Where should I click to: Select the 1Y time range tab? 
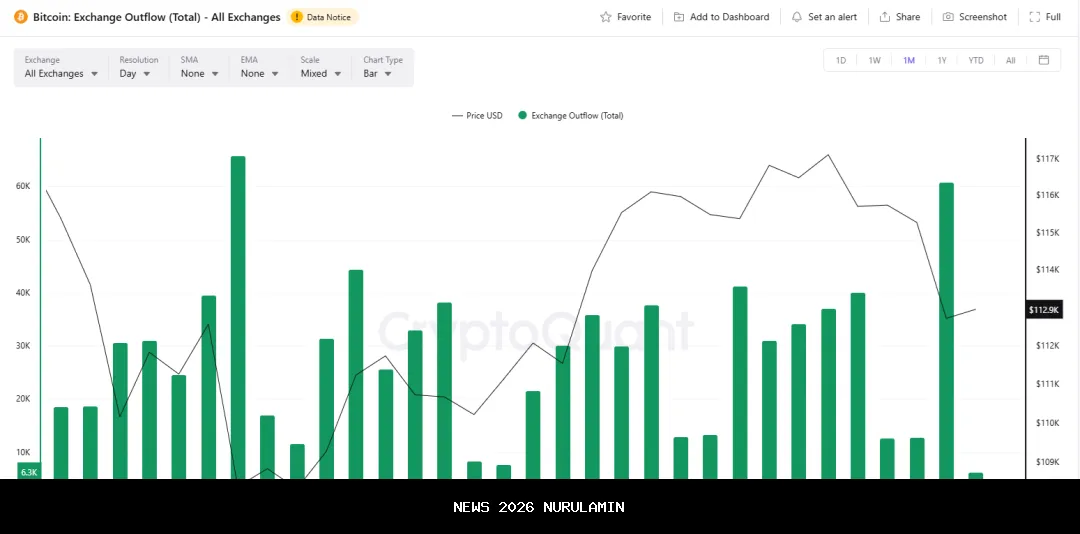click(941, 60)
